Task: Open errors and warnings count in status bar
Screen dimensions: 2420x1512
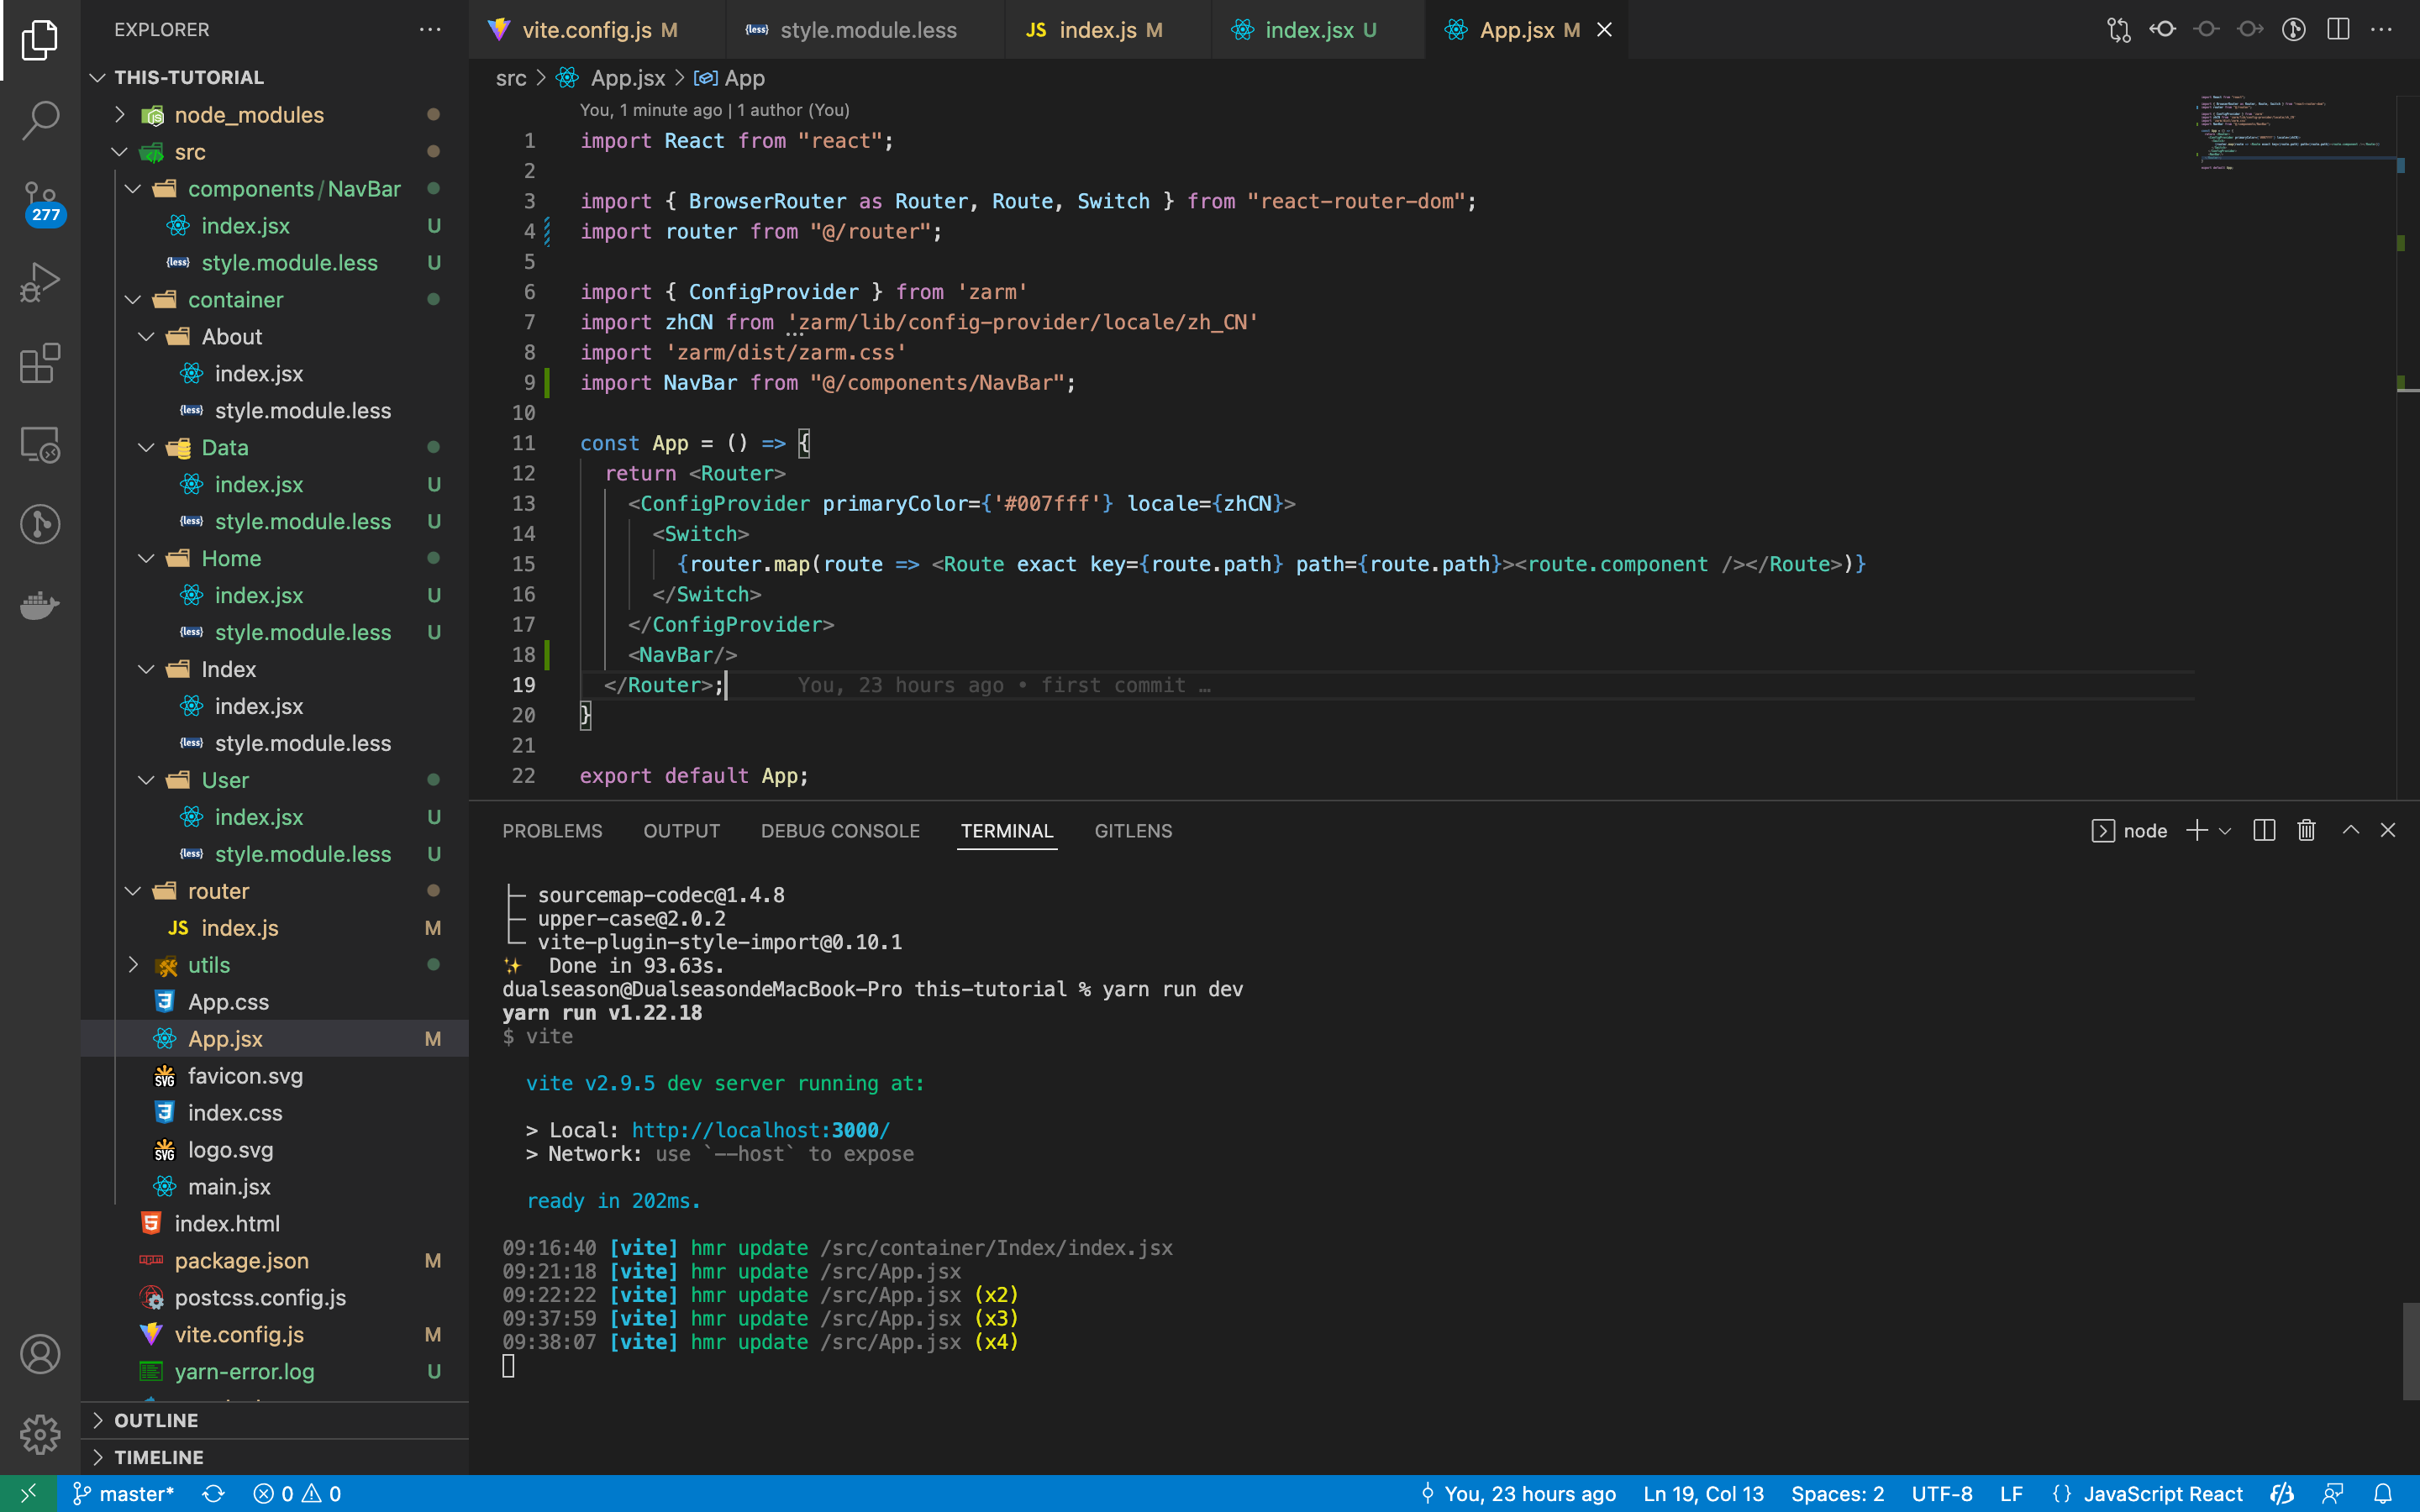Action: pos(297,1493)
